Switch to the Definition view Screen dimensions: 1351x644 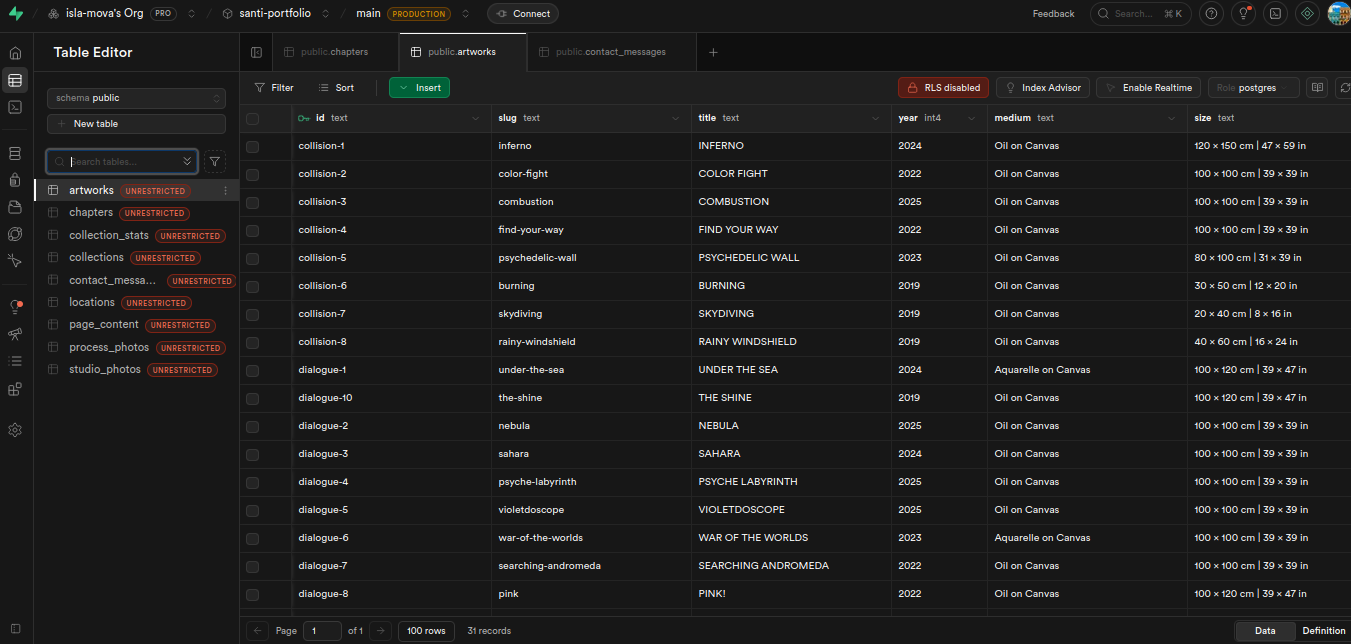point(1323,631)
